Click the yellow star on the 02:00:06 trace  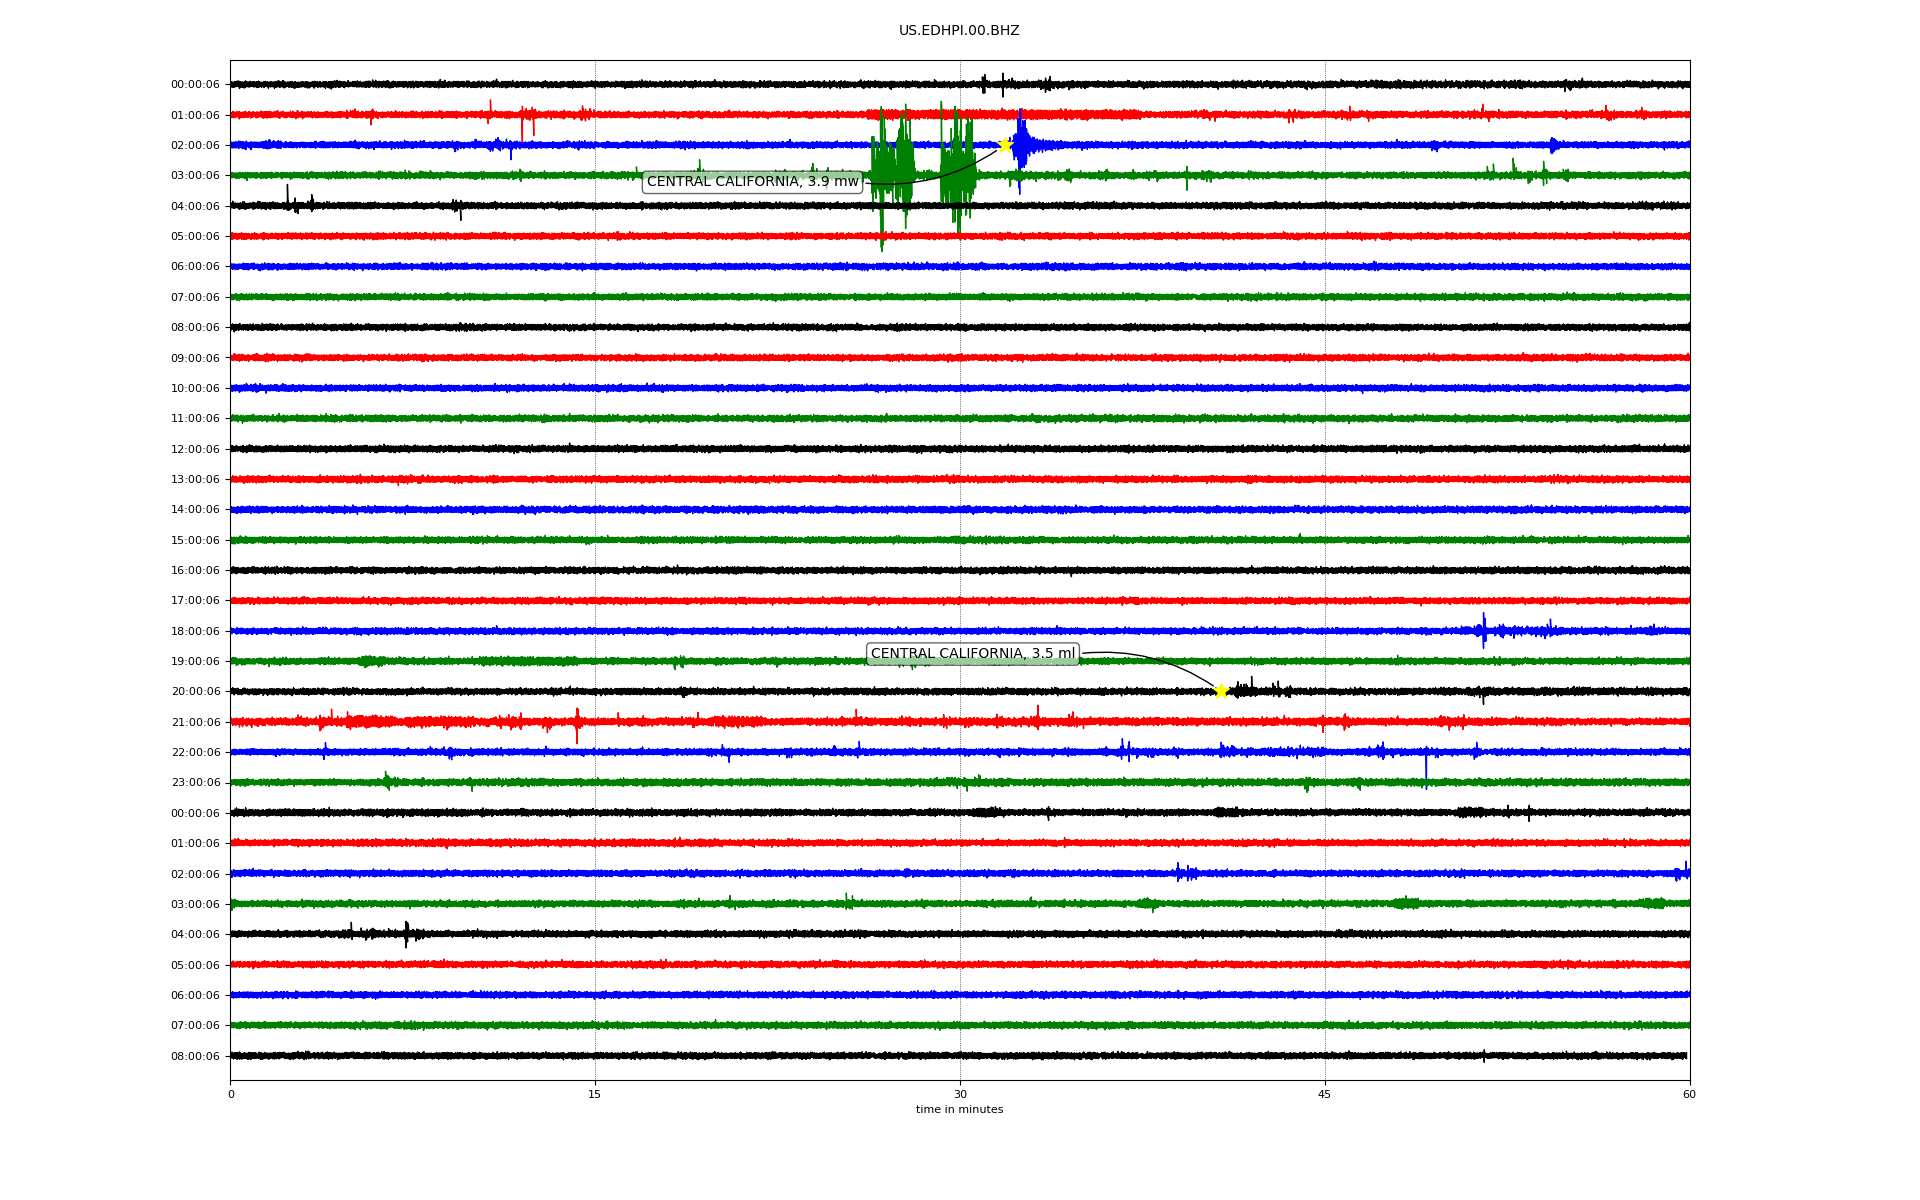(x=1005, y=145)
